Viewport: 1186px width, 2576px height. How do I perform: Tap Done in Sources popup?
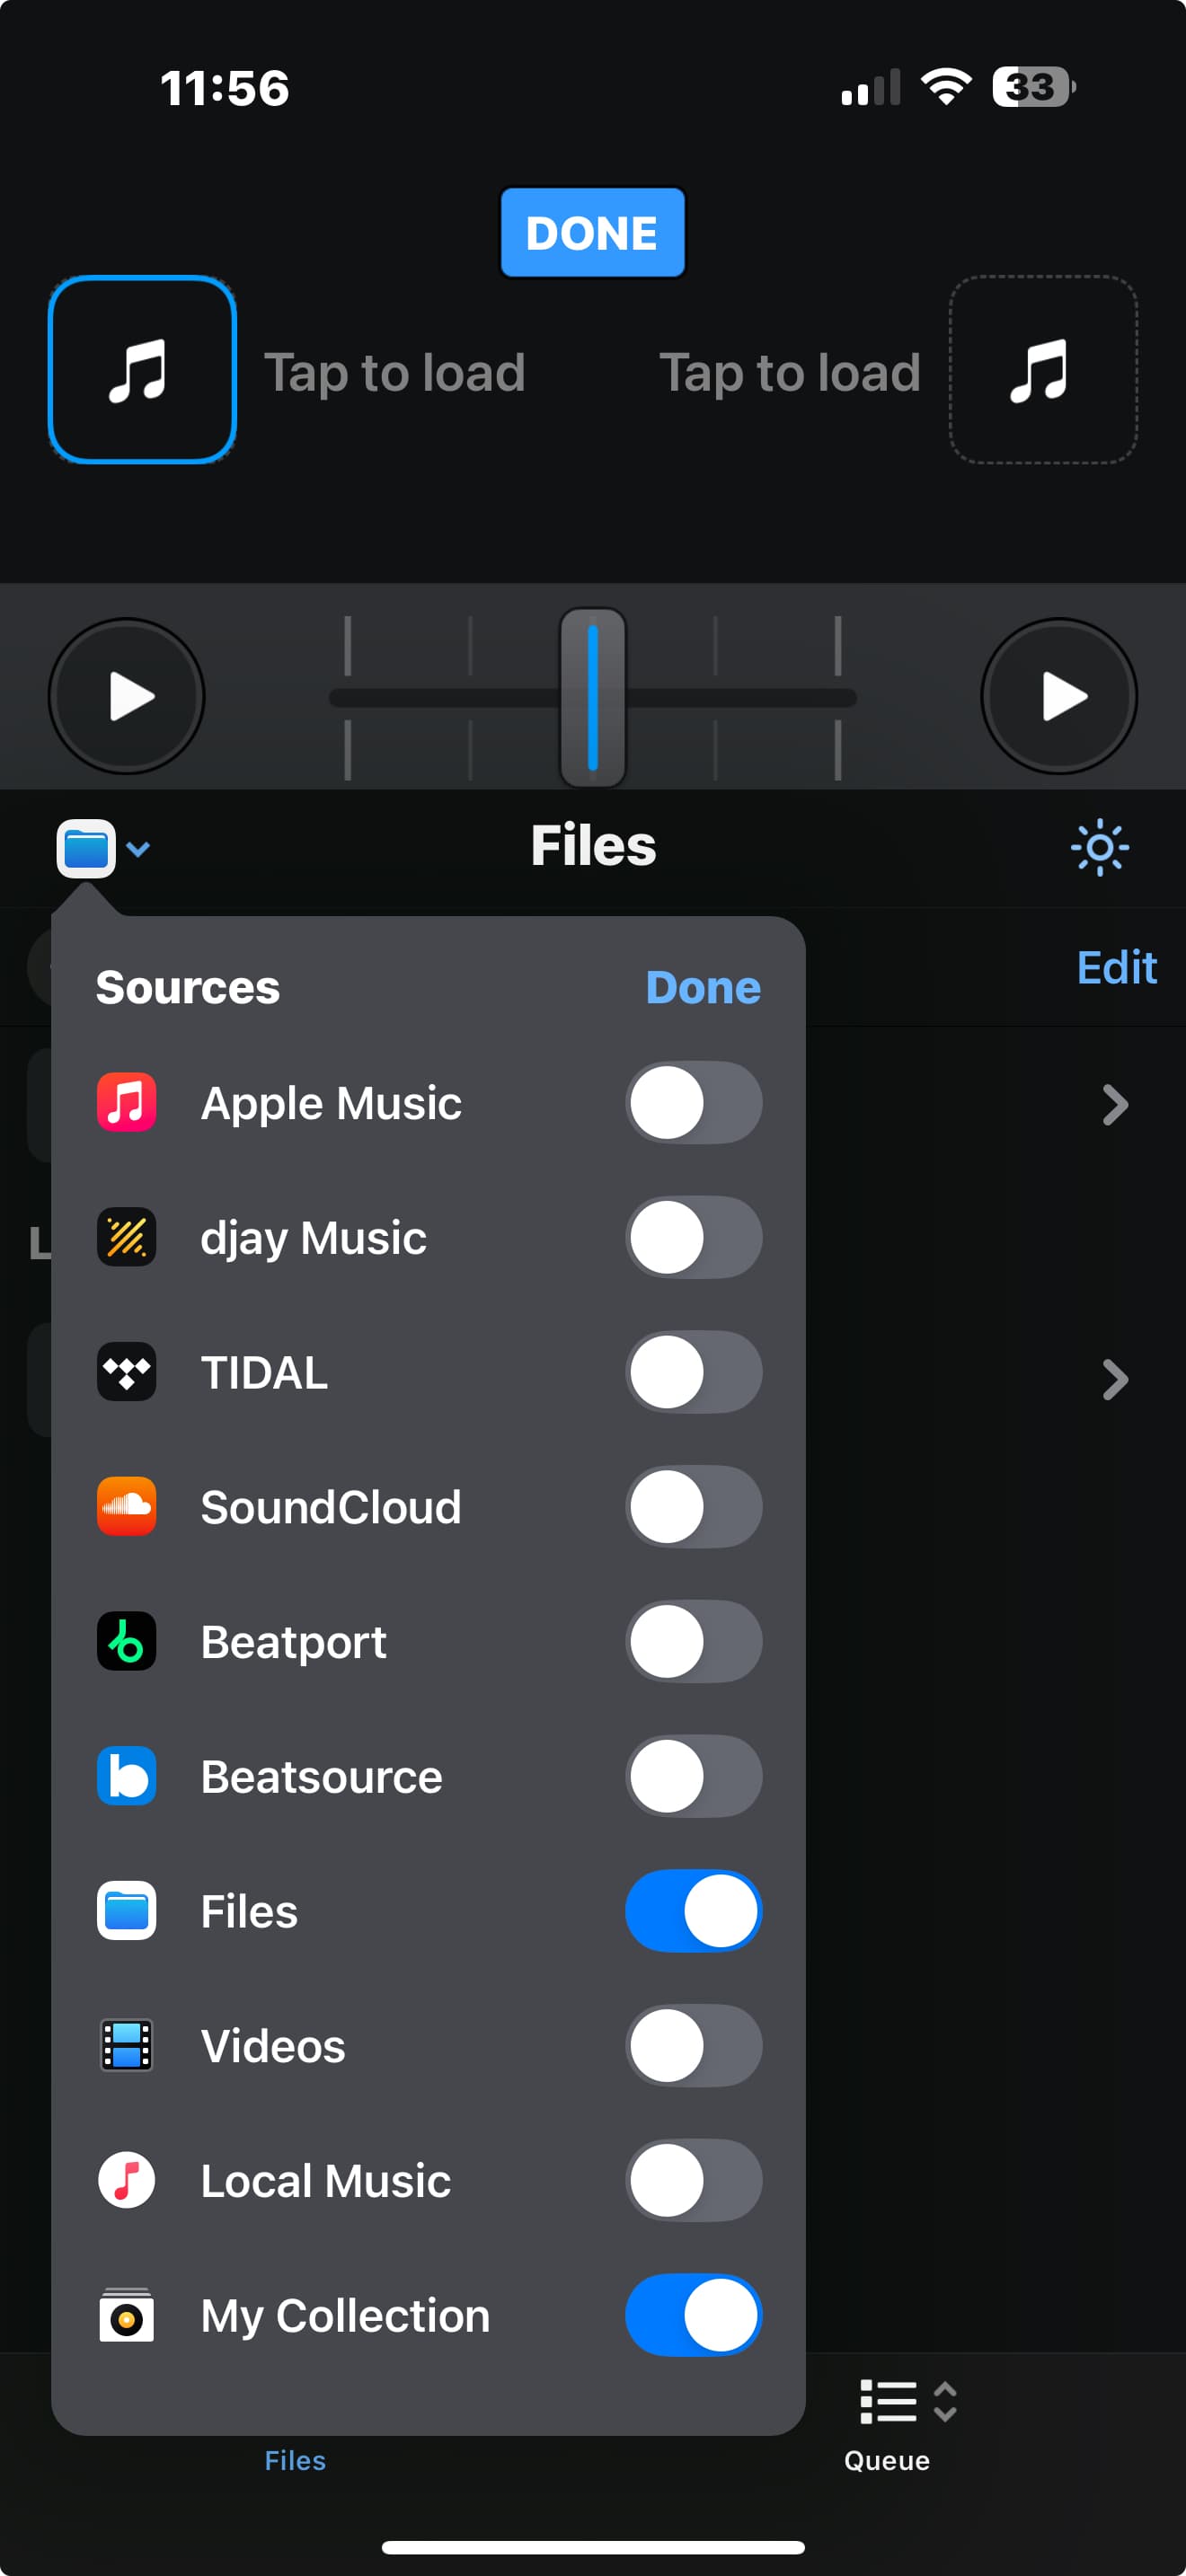[703, 988]
